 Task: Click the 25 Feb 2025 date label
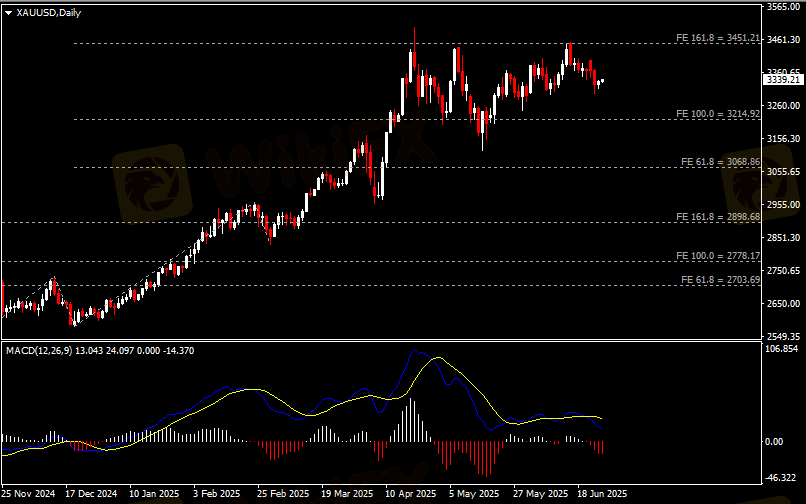(283, 494)
